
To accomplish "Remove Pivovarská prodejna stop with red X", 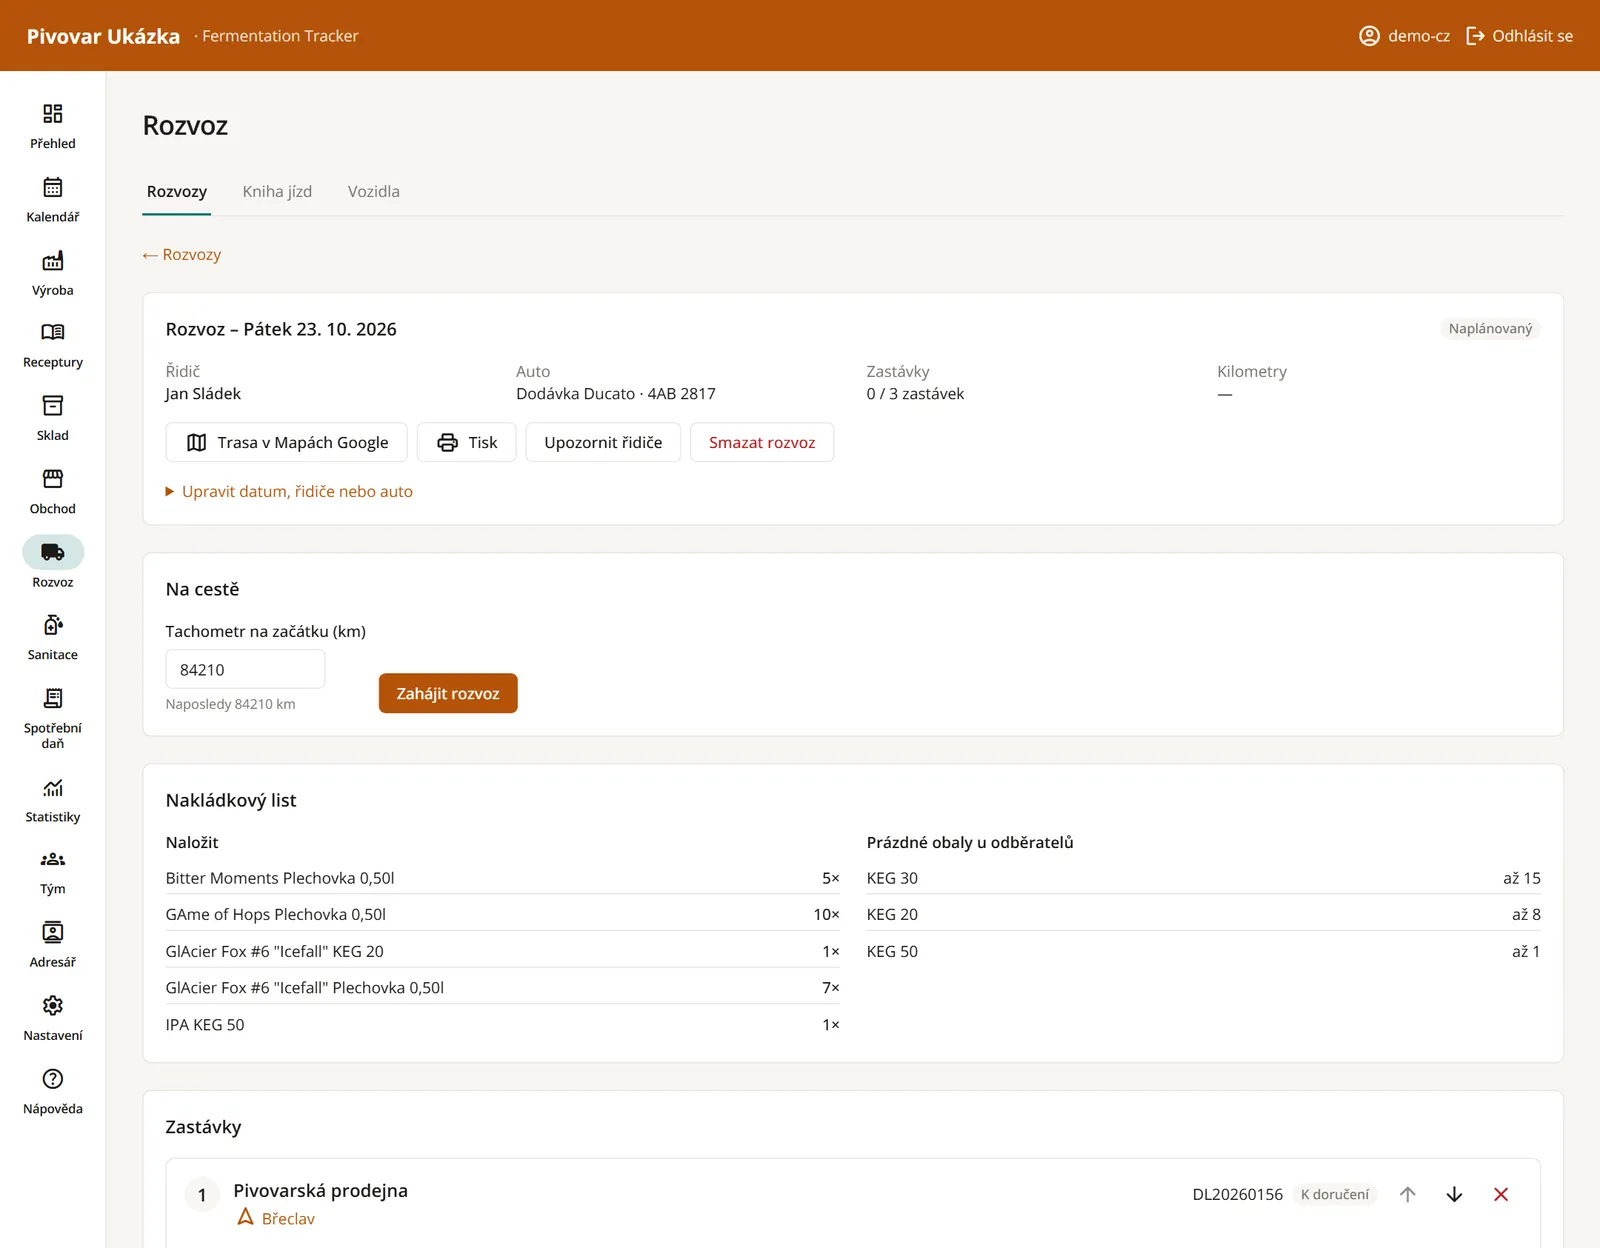I will [x=1501, y=1194].
